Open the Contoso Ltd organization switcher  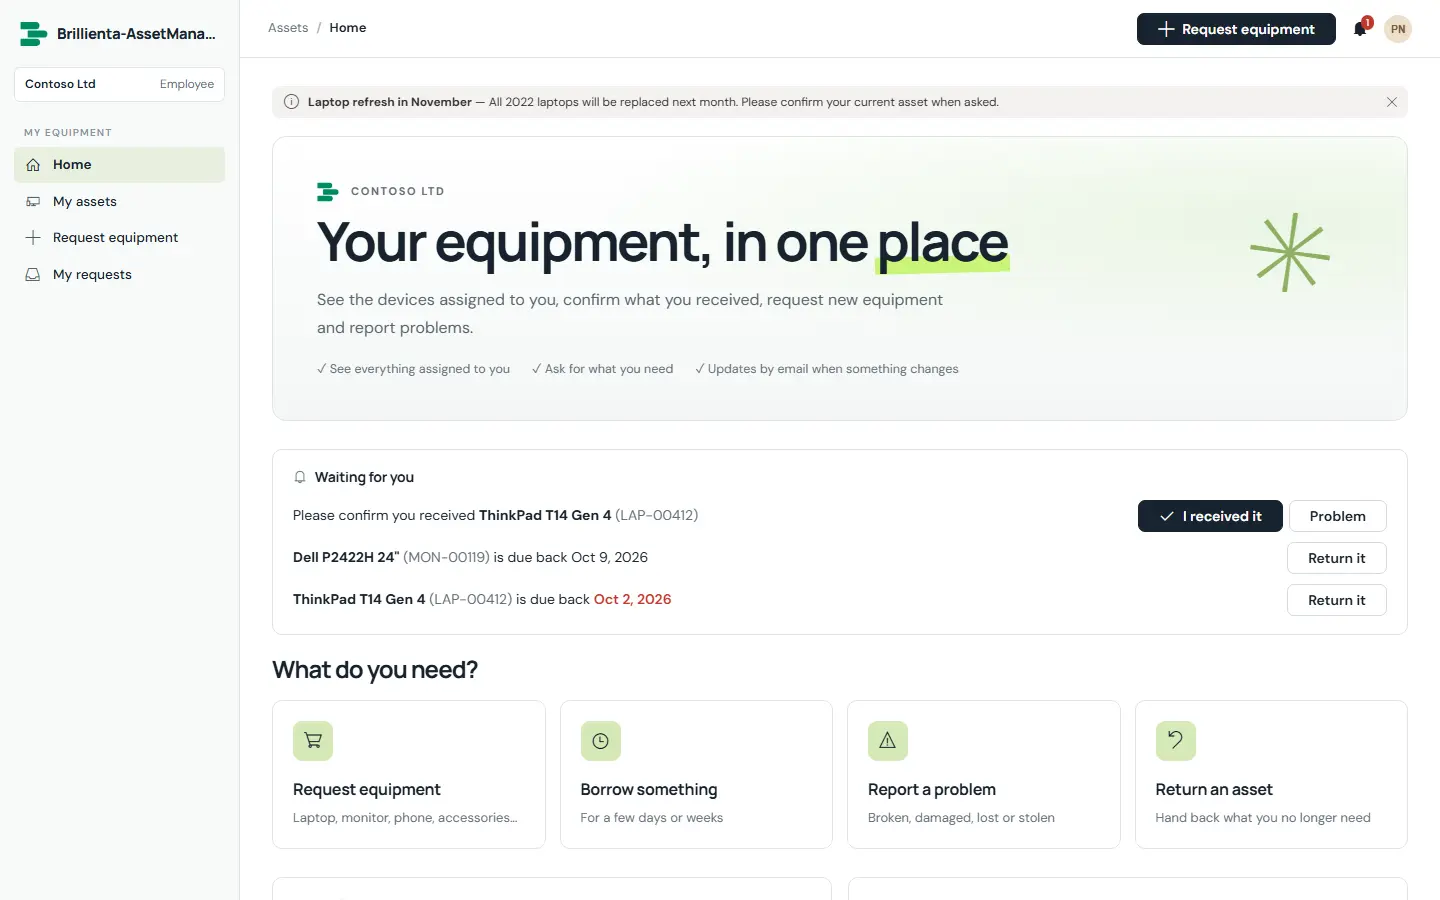coord(119,84)
